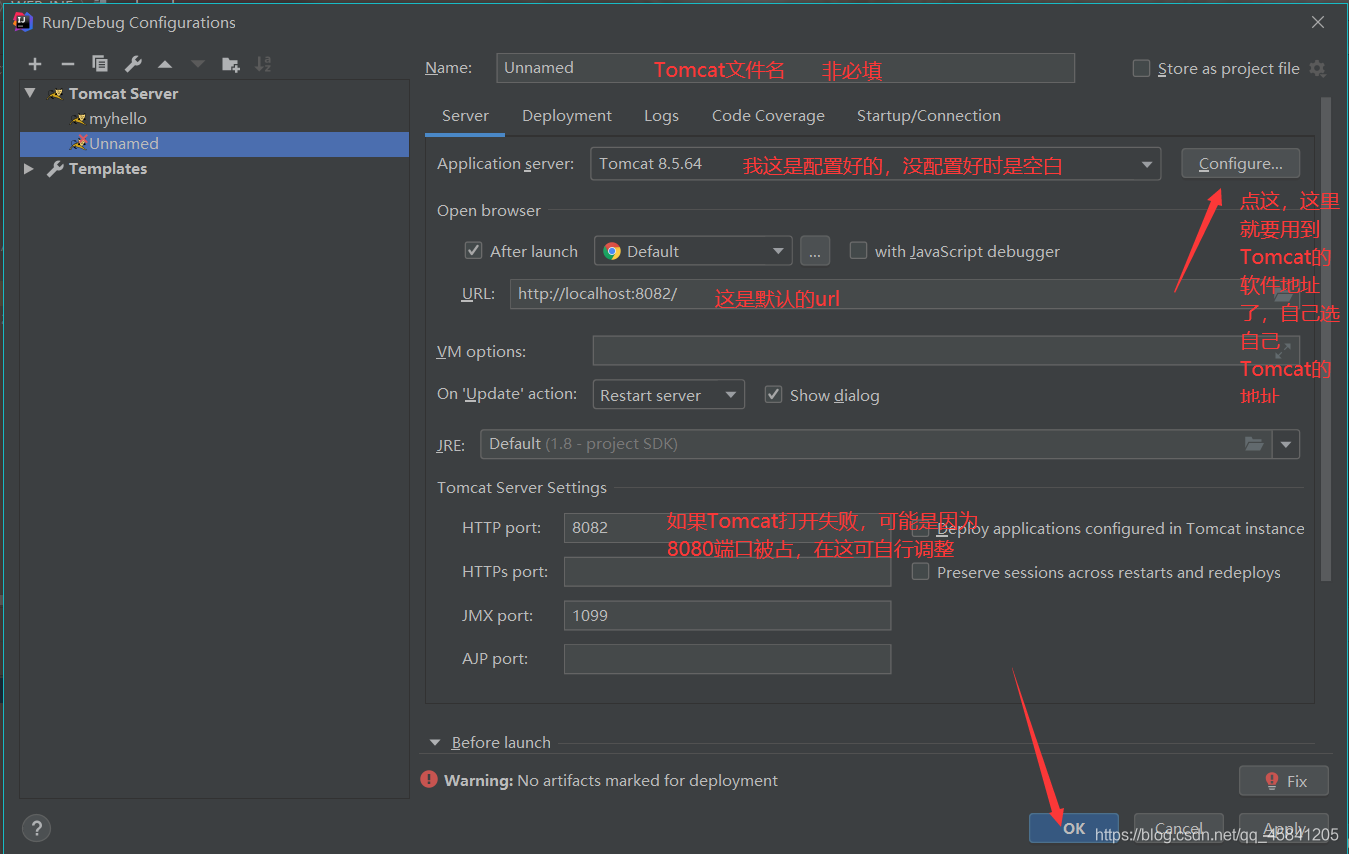Open the Logs tab

coord(661,116)
